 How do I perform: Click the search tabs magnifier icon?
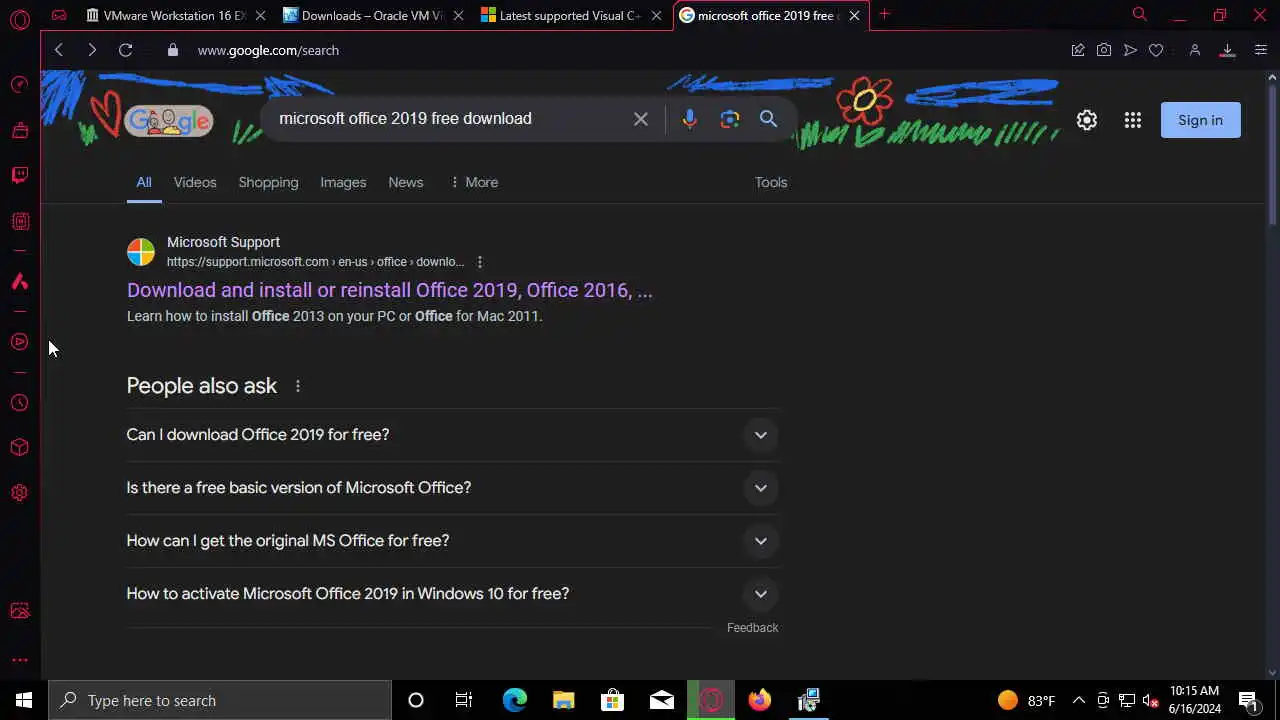coord(1139,15)
